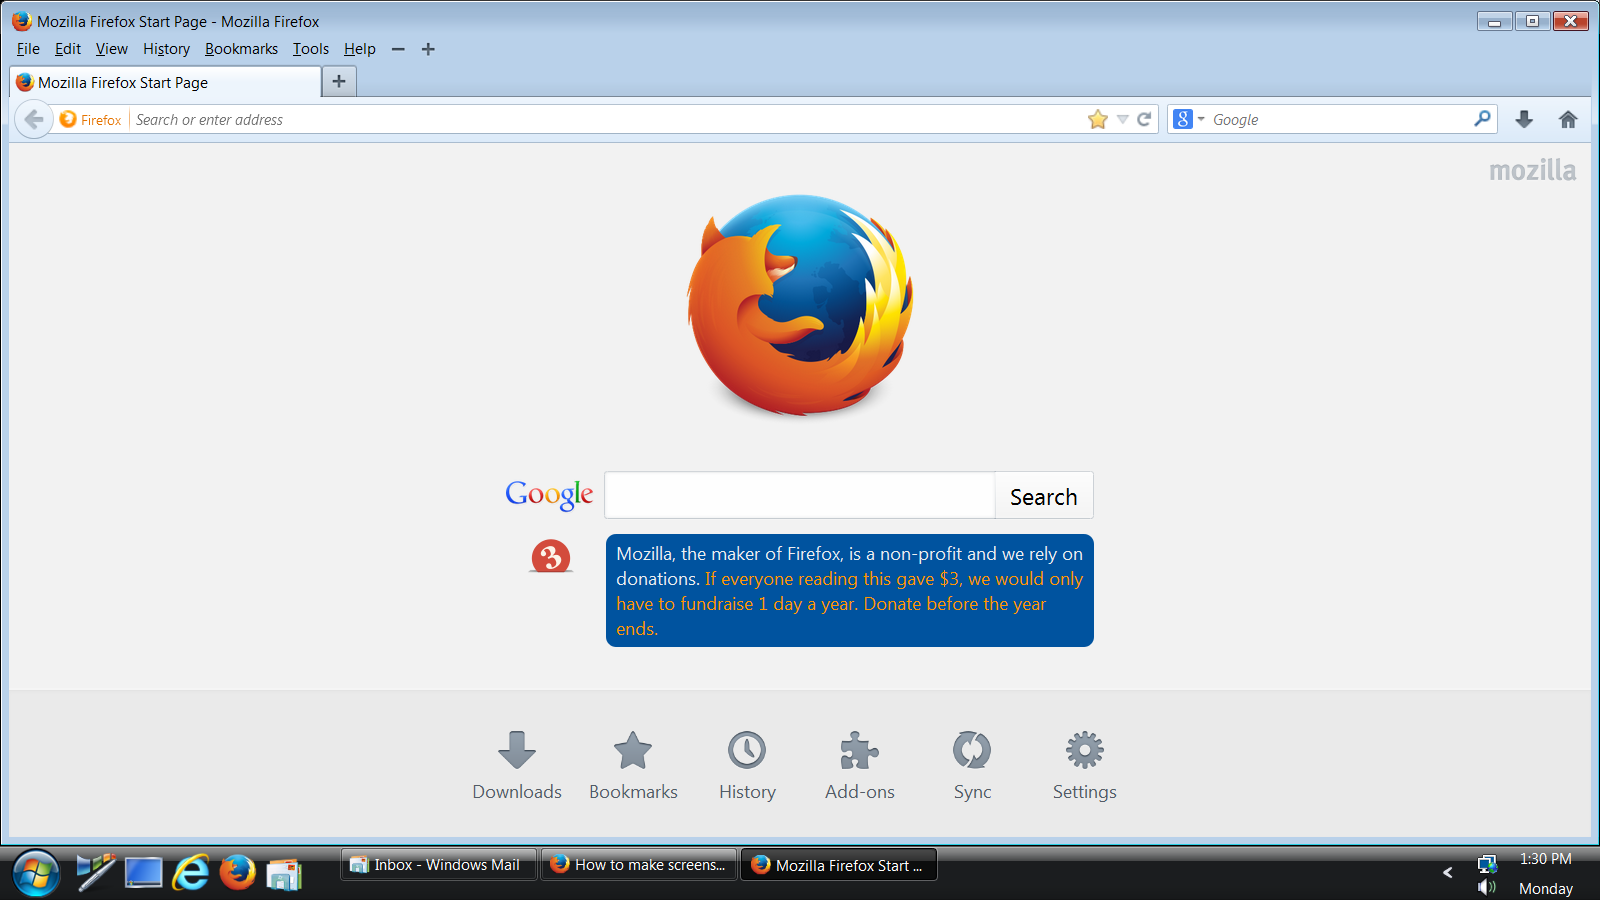The height and width of the screenshot is (900, 1600).
Task: Reload the page with the refresh icon
Action: [x=1145, y=119]
